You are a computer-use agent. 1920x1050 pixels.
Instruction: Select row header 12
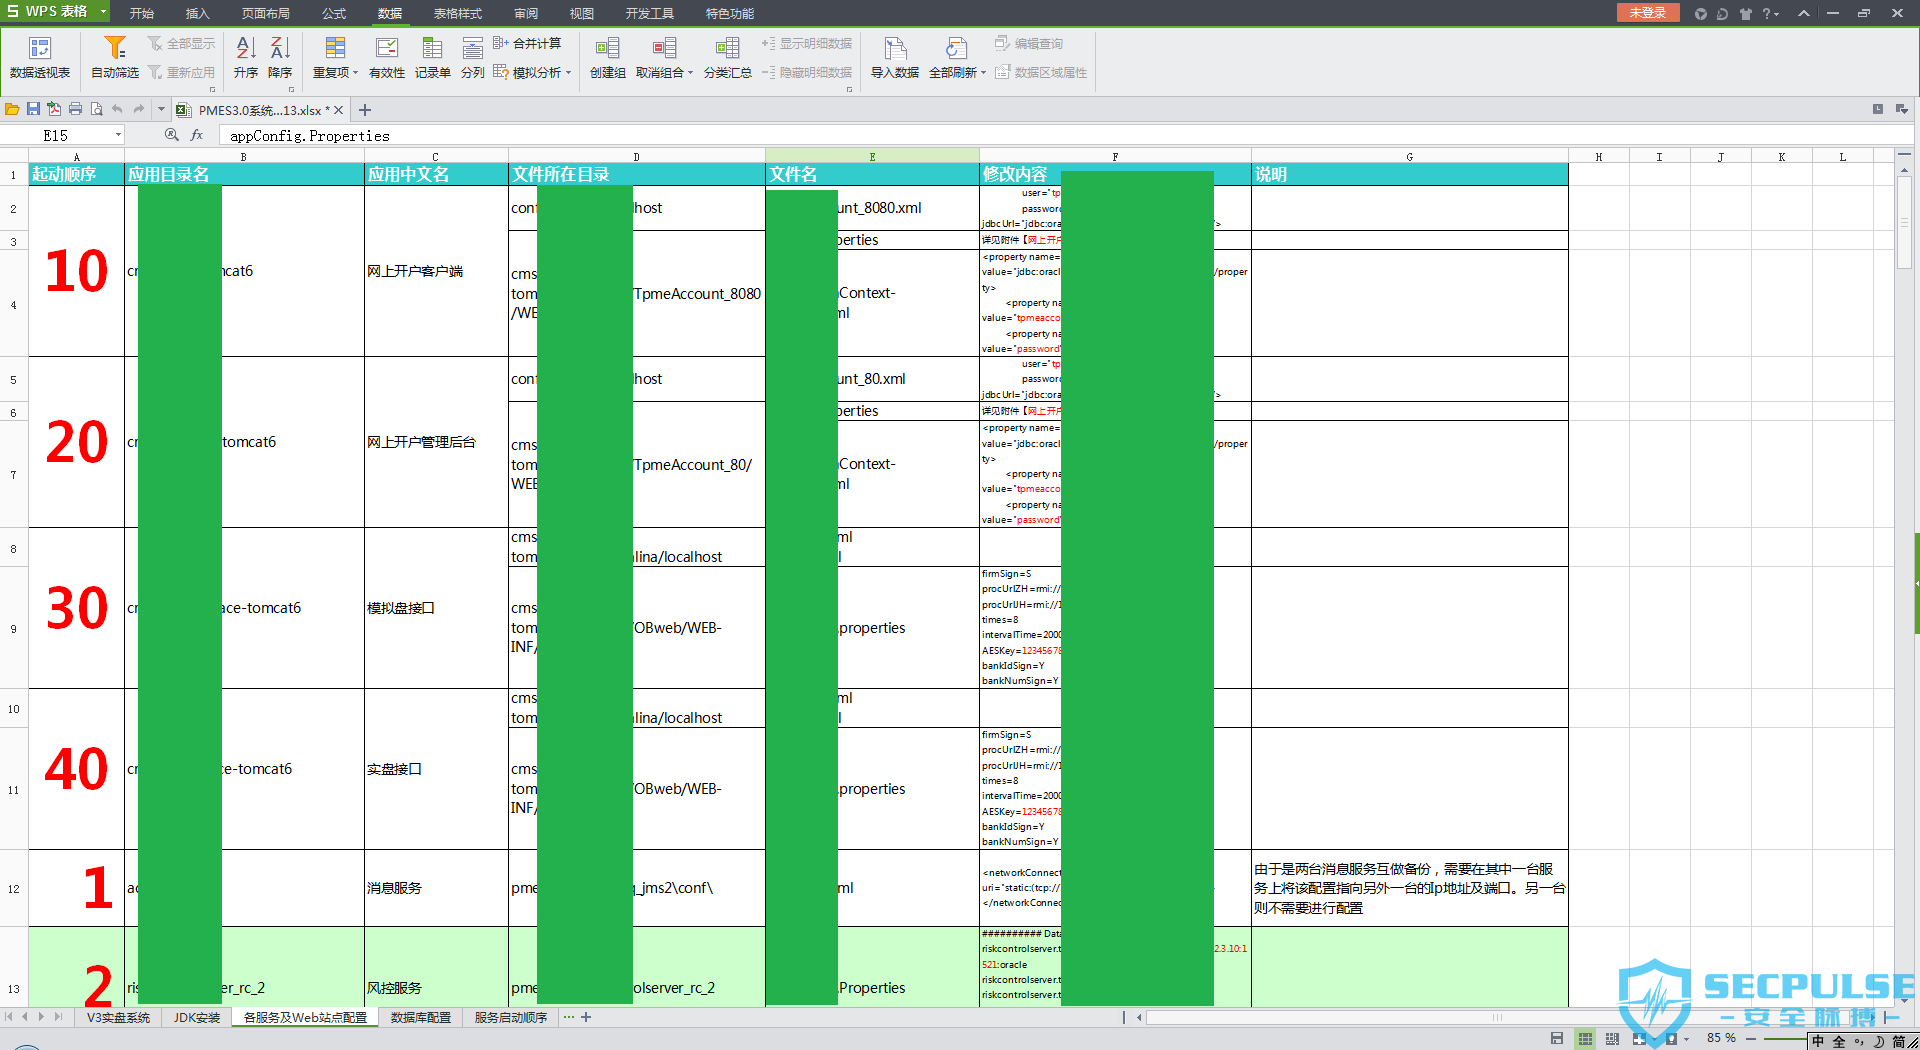pyautogui.click(x=14, y=888)
